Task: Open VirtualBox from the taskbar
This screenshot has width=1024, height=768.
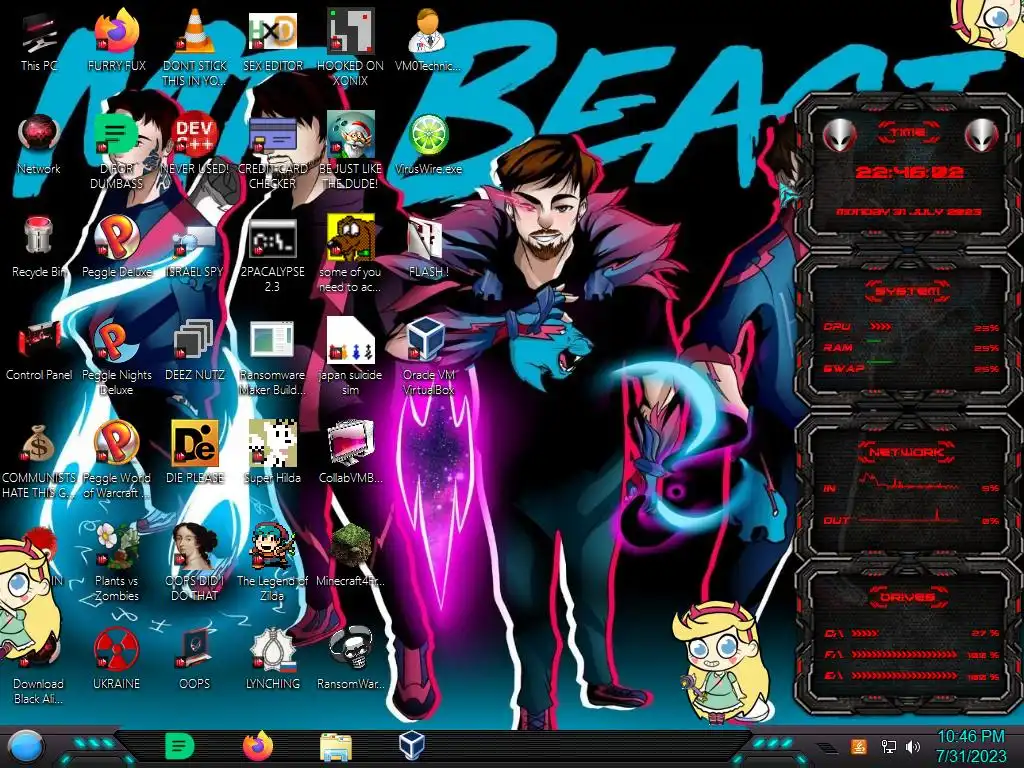Action: [412, 746]
